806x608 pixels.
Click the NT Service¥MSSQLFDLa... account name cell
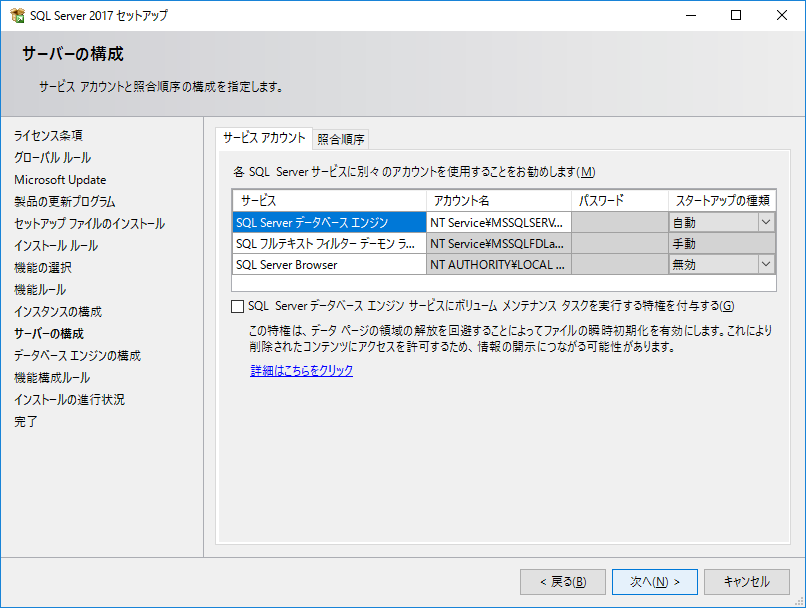point(499,244)
